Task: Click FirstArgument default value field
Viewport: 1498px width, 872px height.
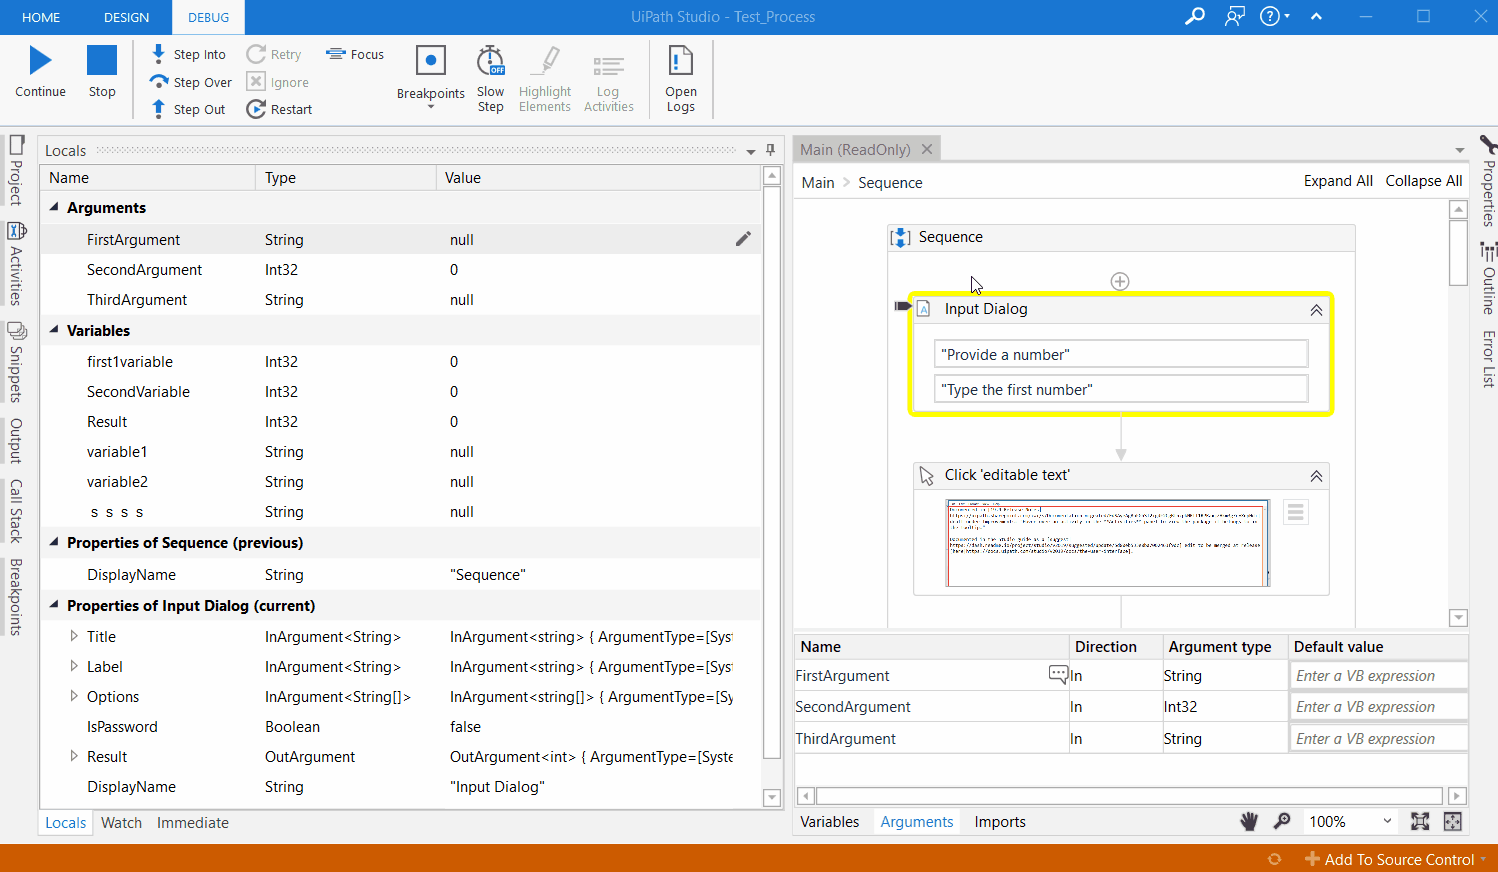Action: tap(1378, 676)
